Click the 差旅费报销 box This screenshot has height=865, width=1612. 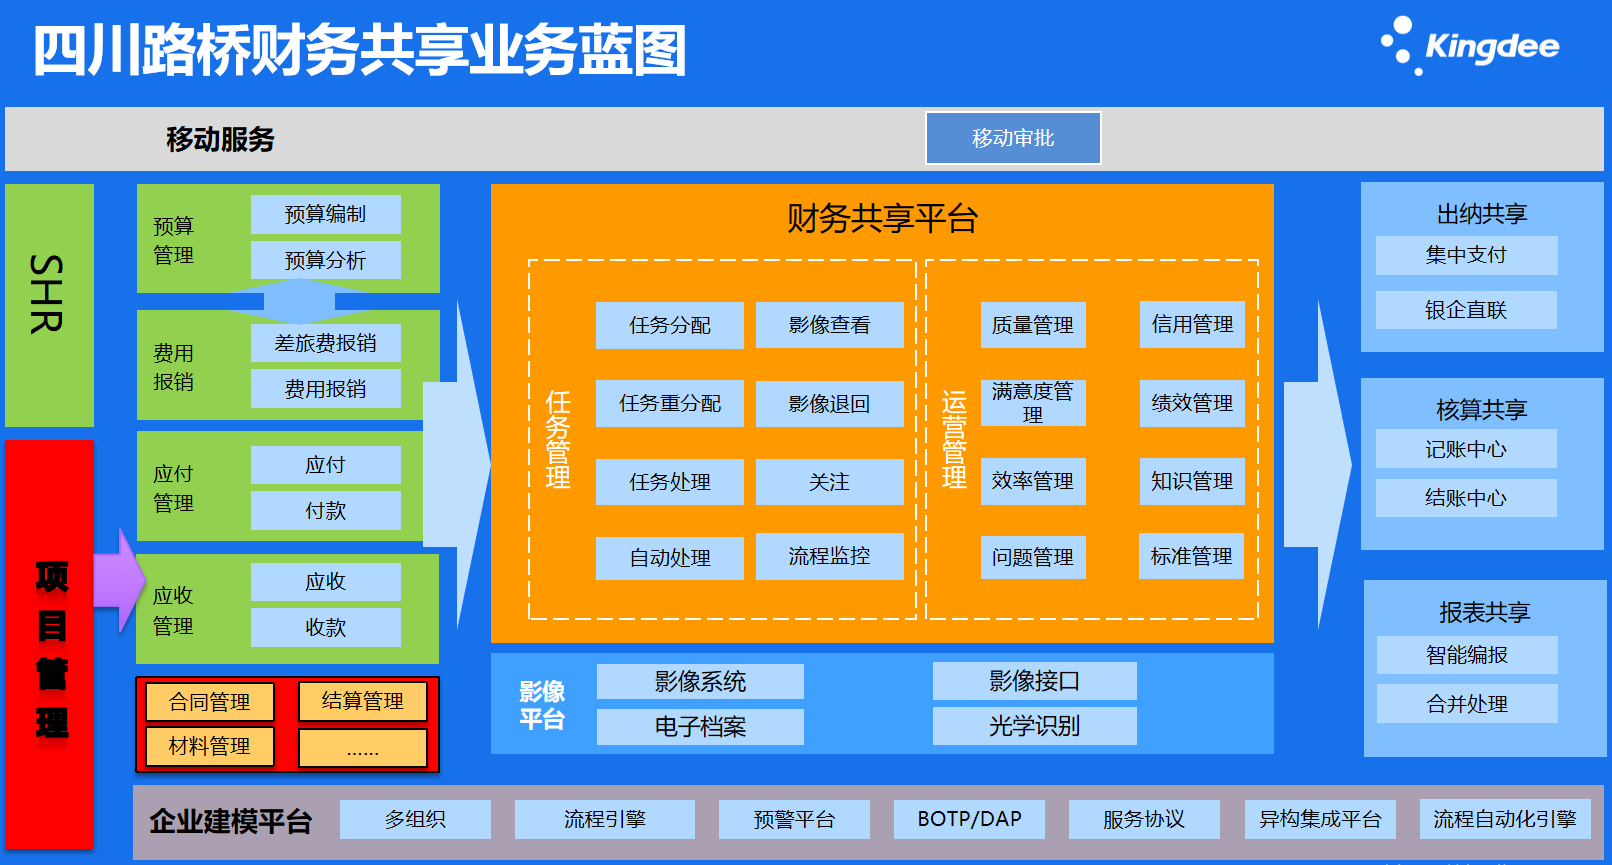pos(325,343)
